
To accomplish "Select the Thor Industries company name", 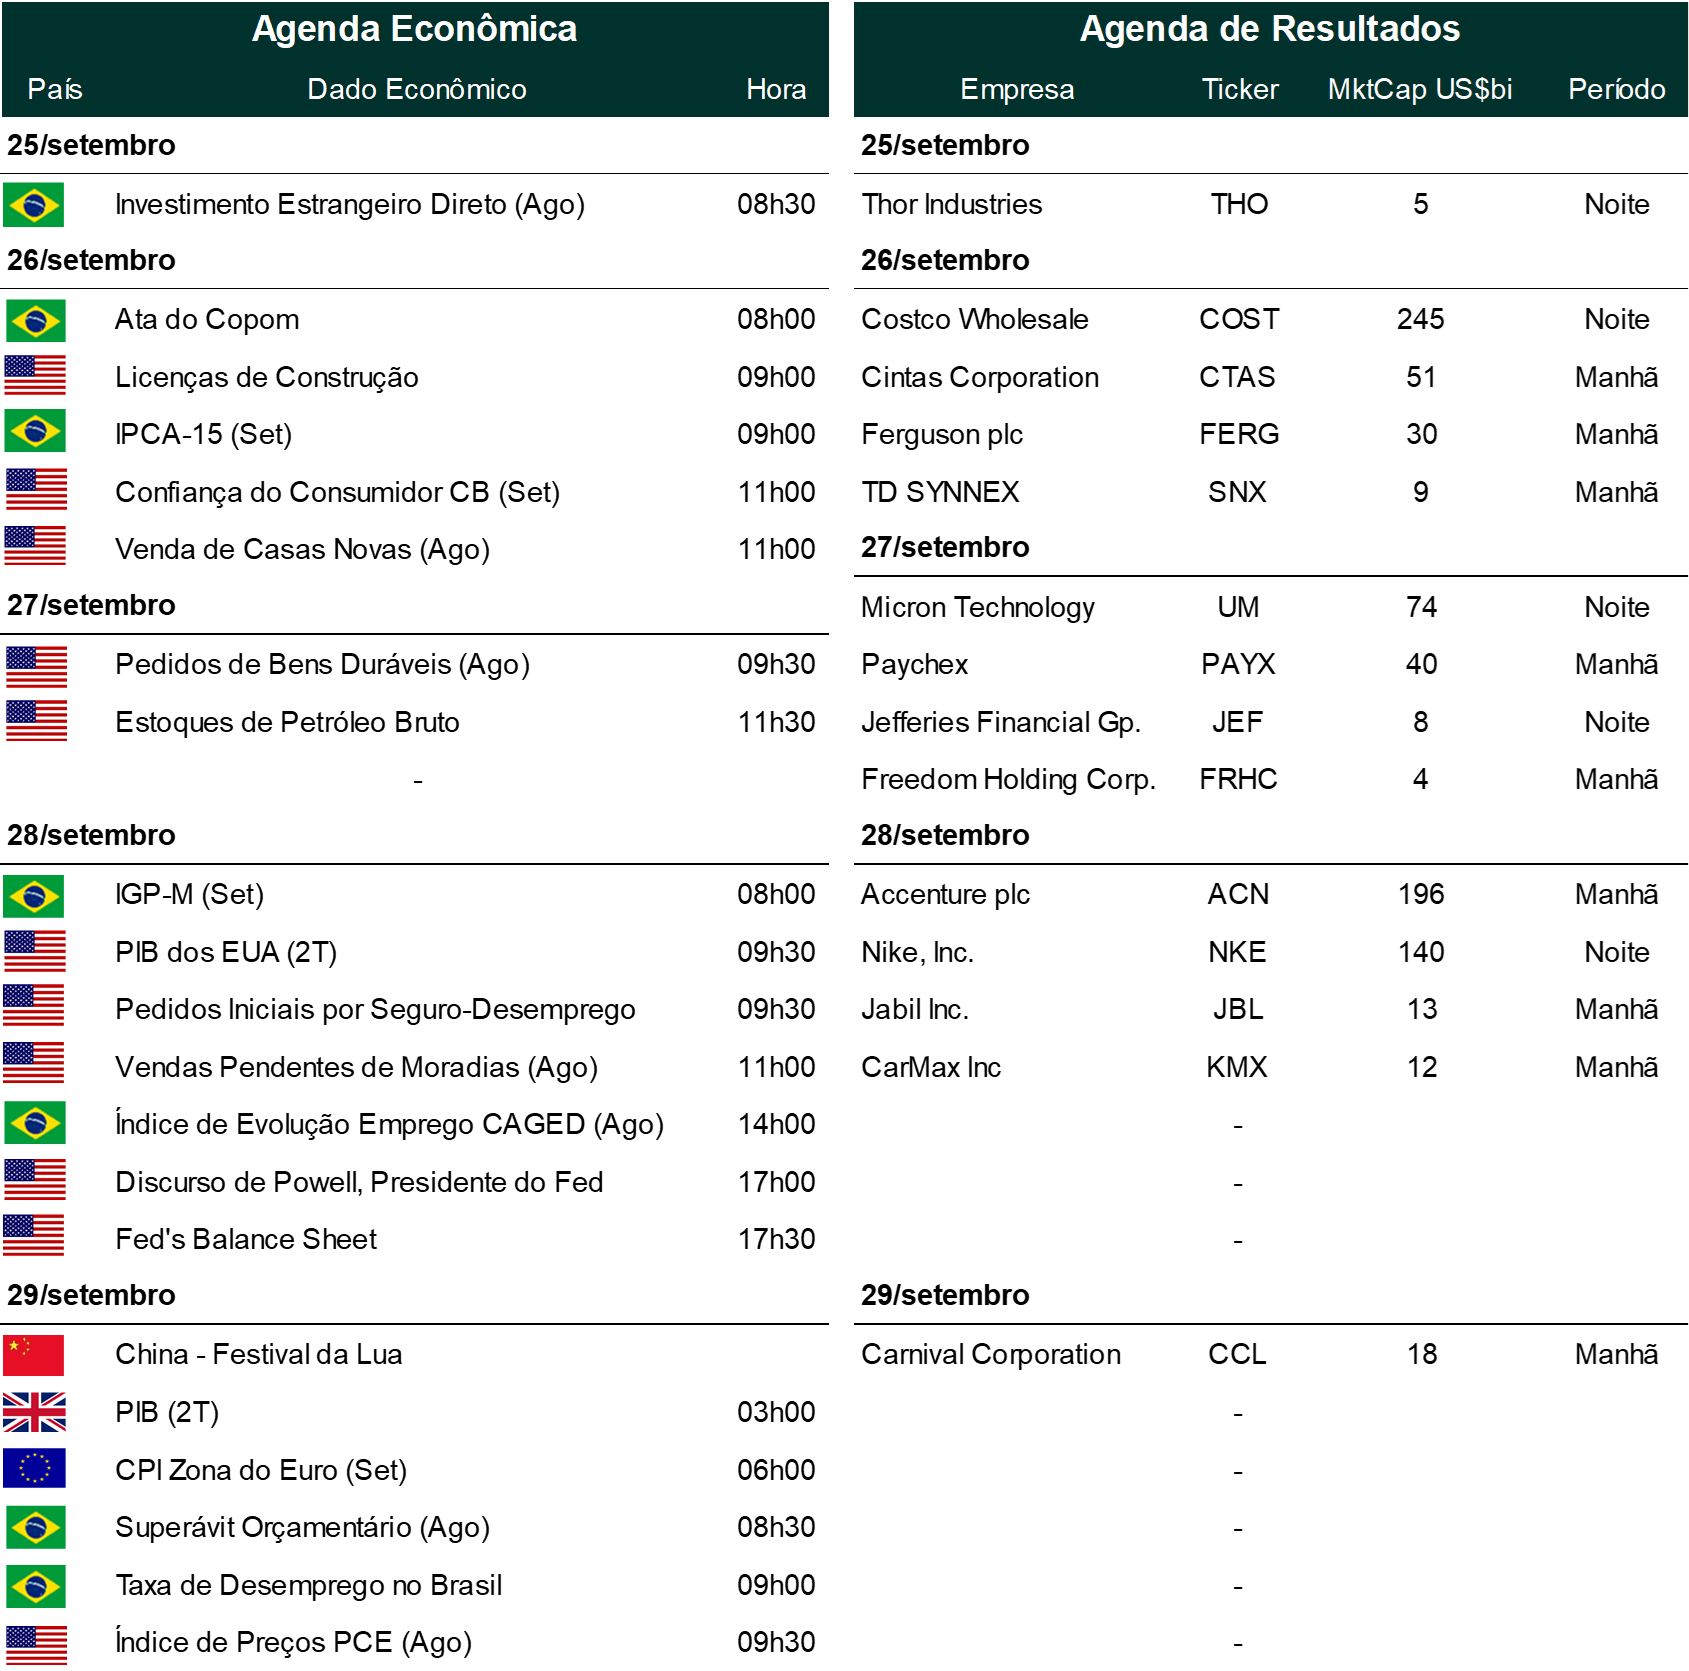I will click(952, 204).
